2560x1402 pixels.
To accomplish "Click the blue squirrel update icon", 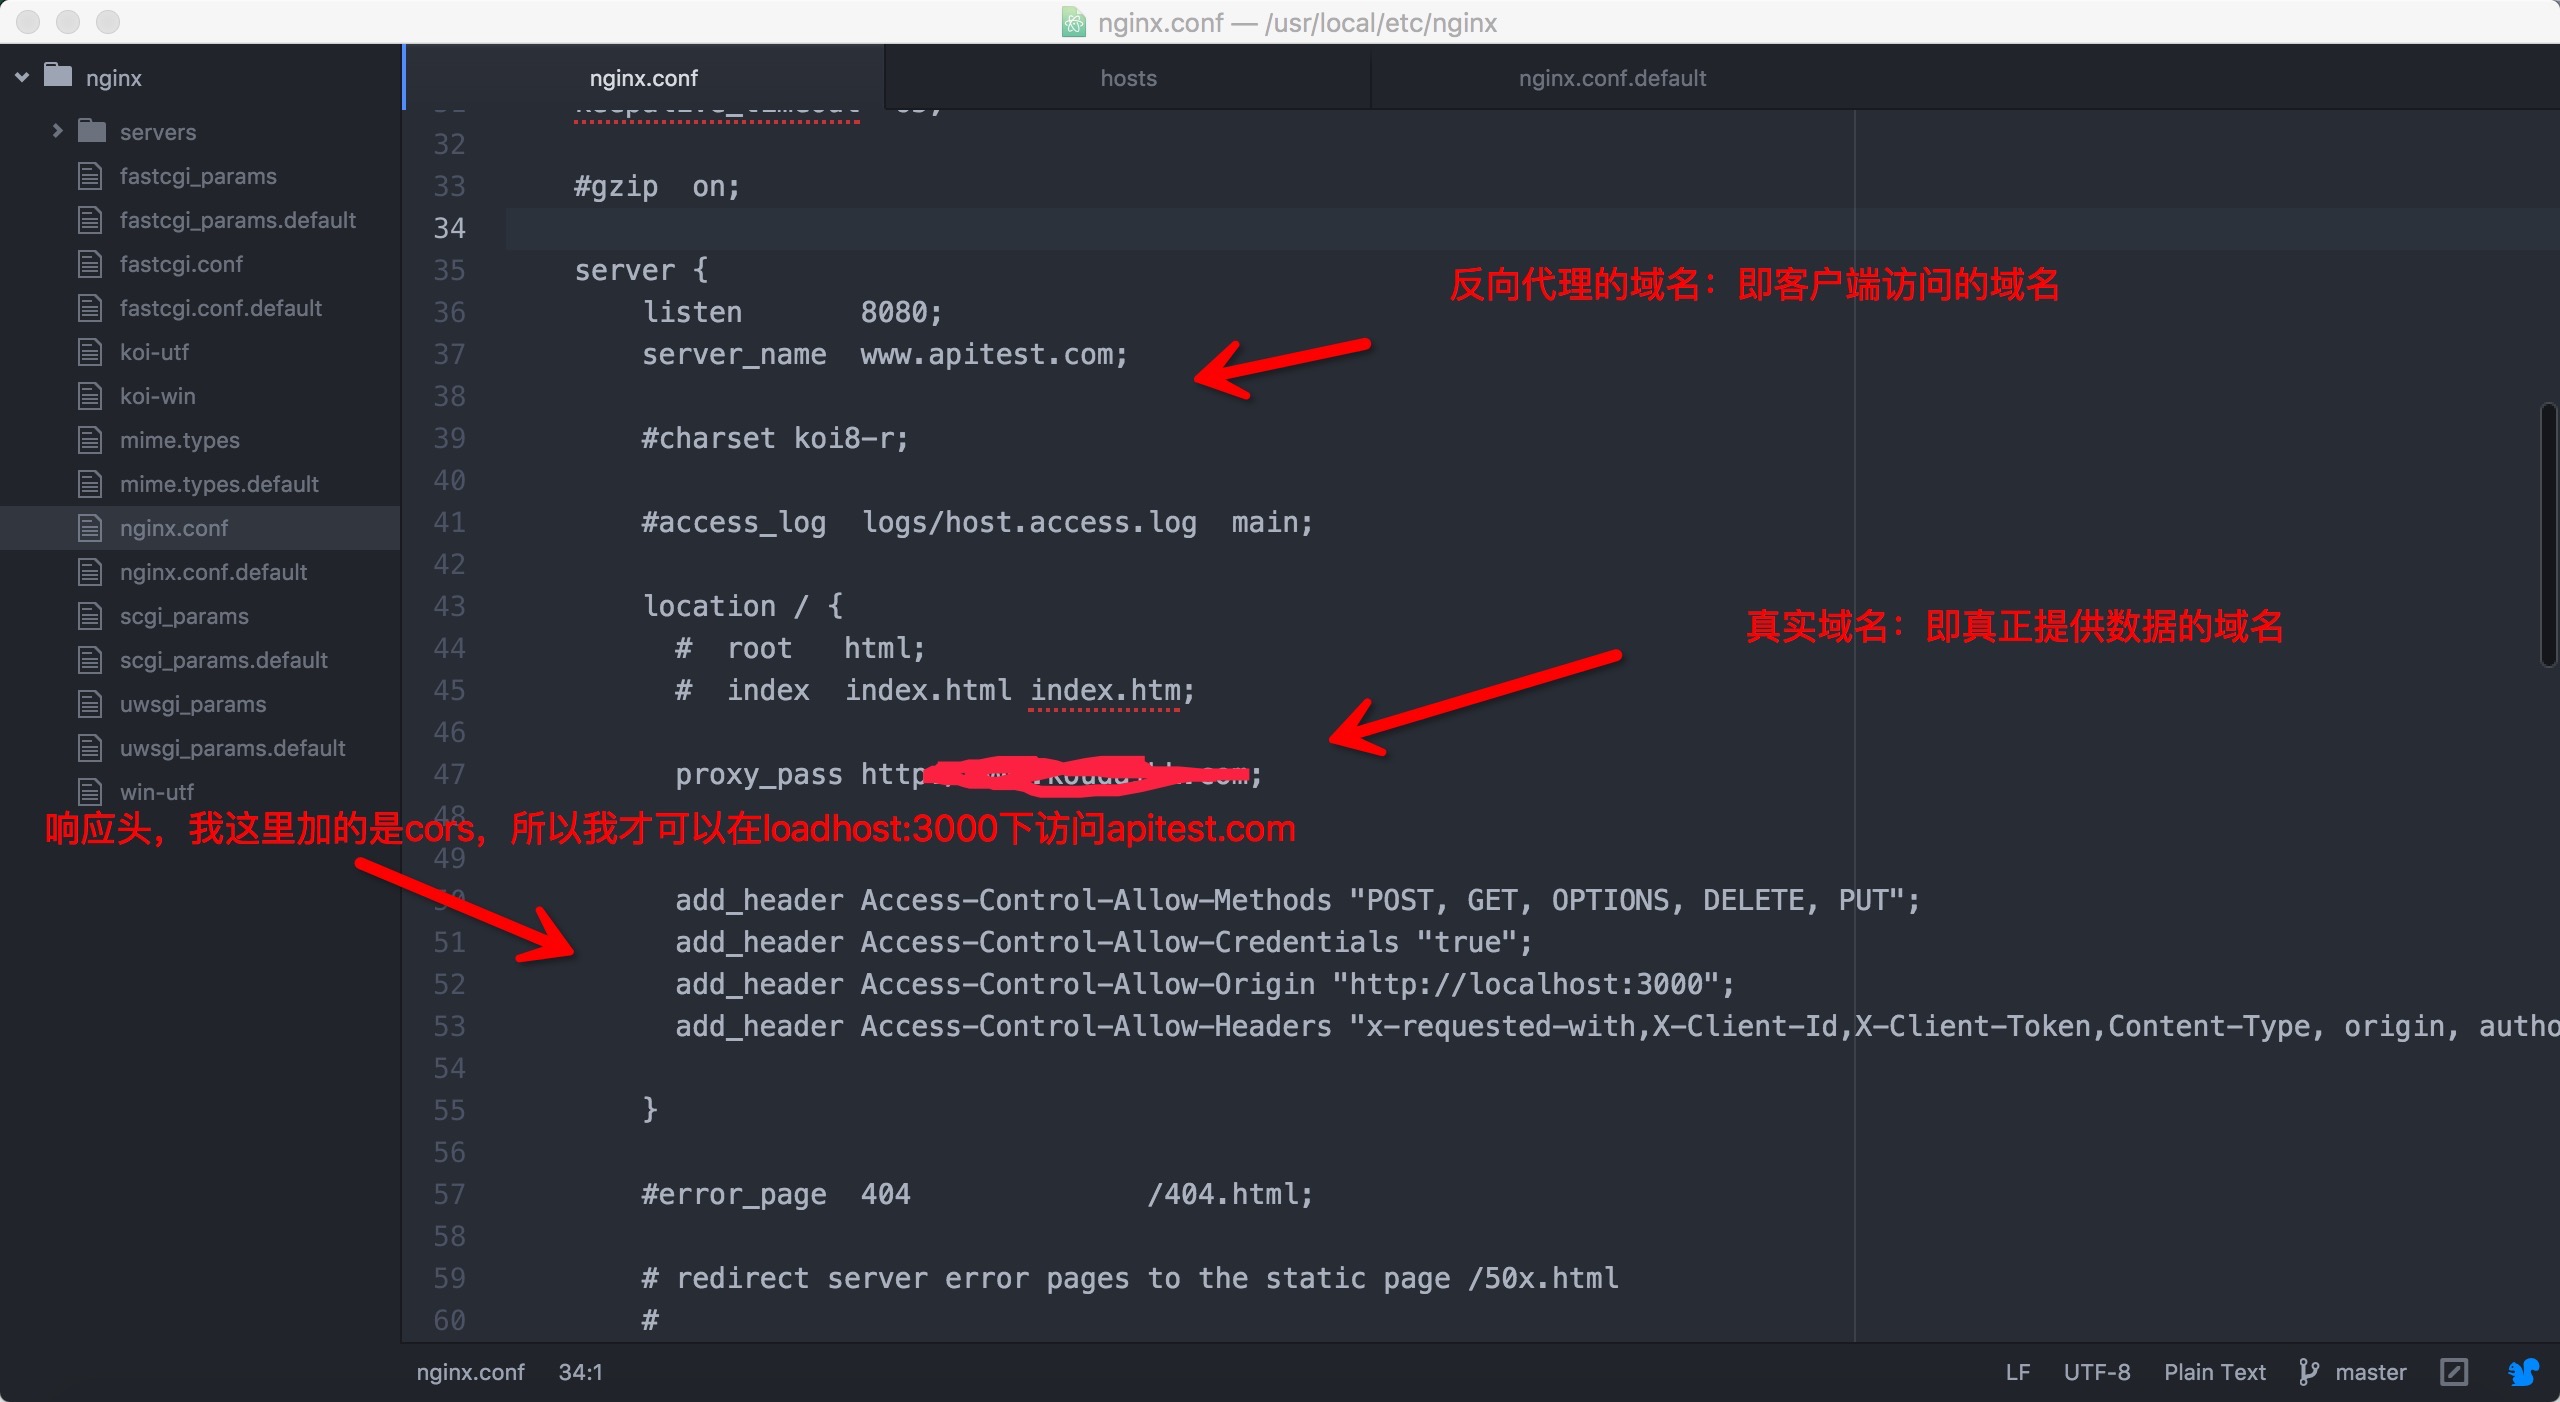I will tap(2523, 1371).
